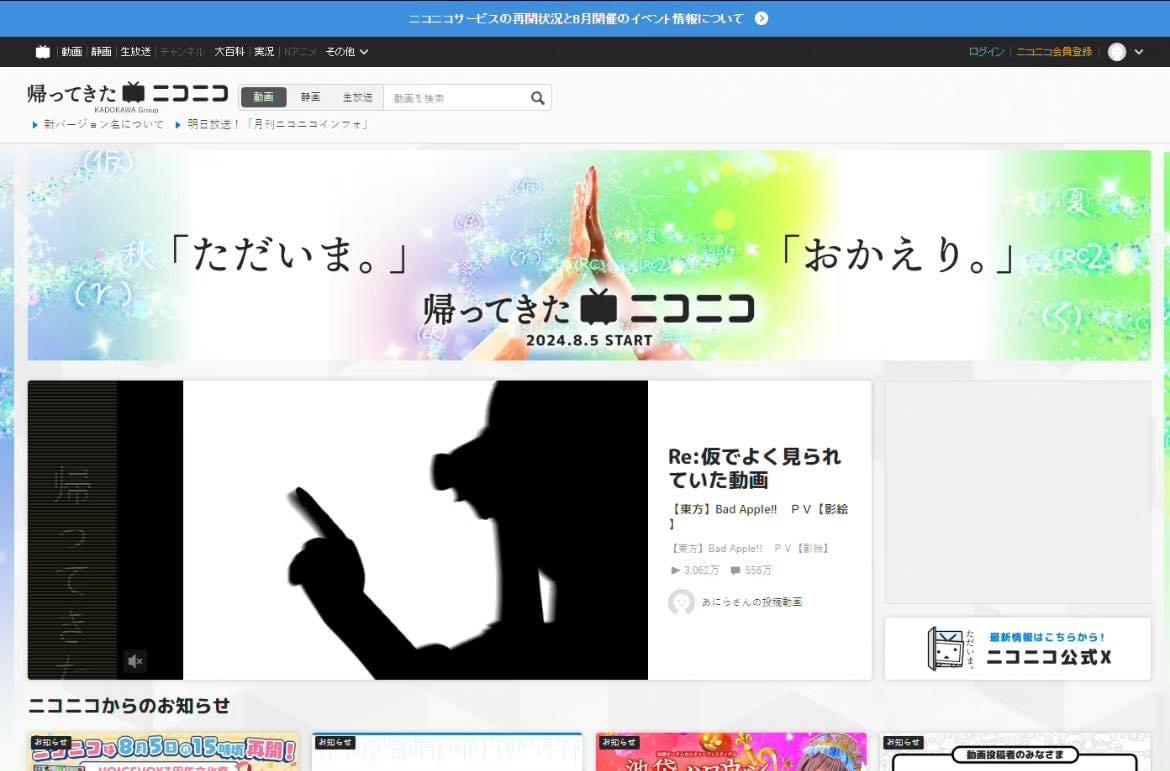Click the ニコニコ会員登録 link
The height and width of the screenshot is (771, 1170).
(1054, 51)
